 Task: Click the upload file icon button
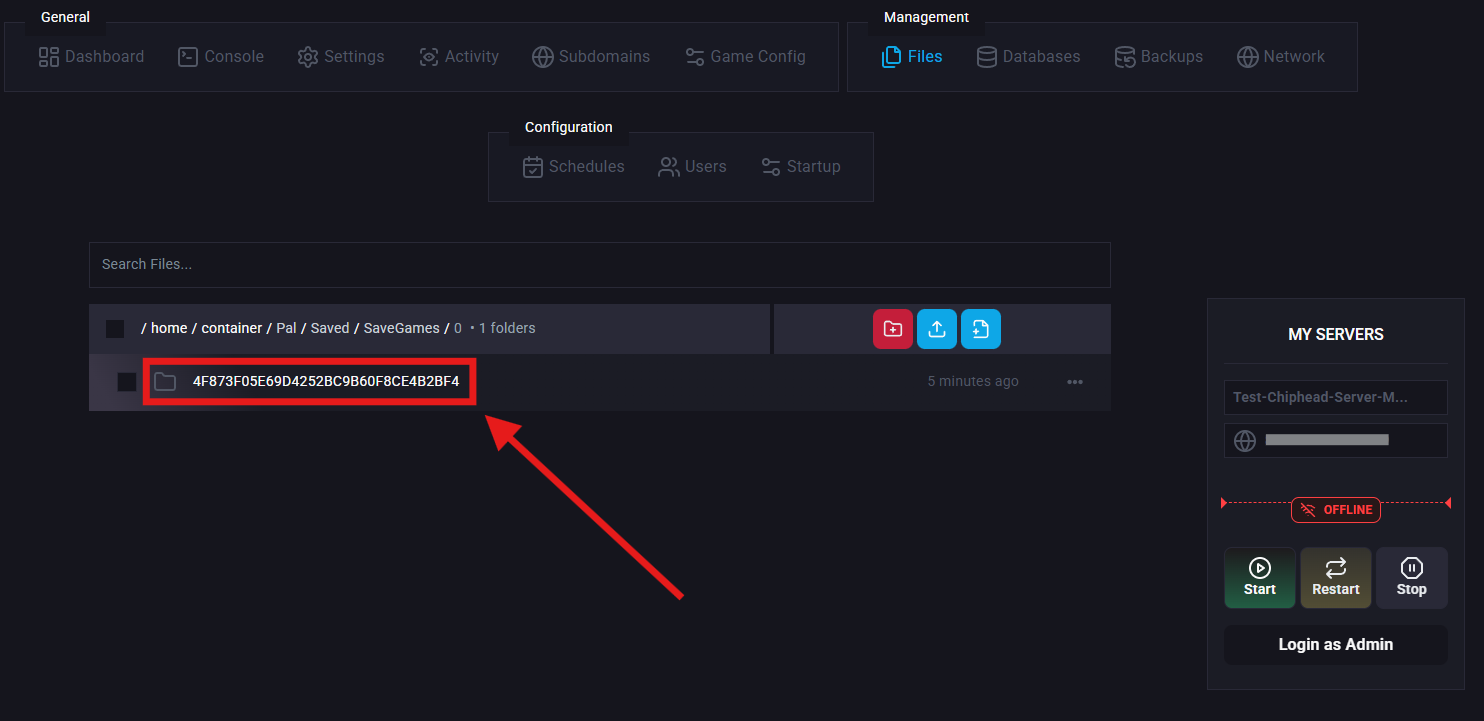(937, 329)
